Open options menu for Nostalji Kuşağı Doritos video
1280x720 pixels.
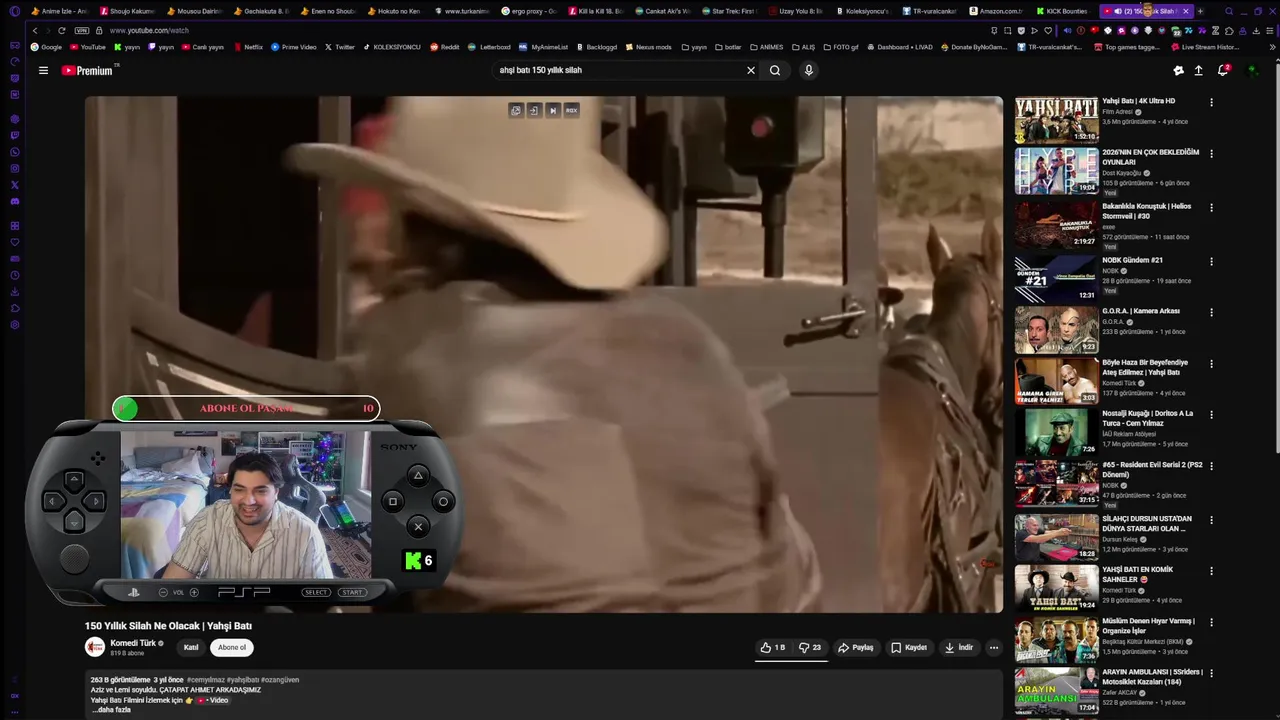coord(1211,415)
